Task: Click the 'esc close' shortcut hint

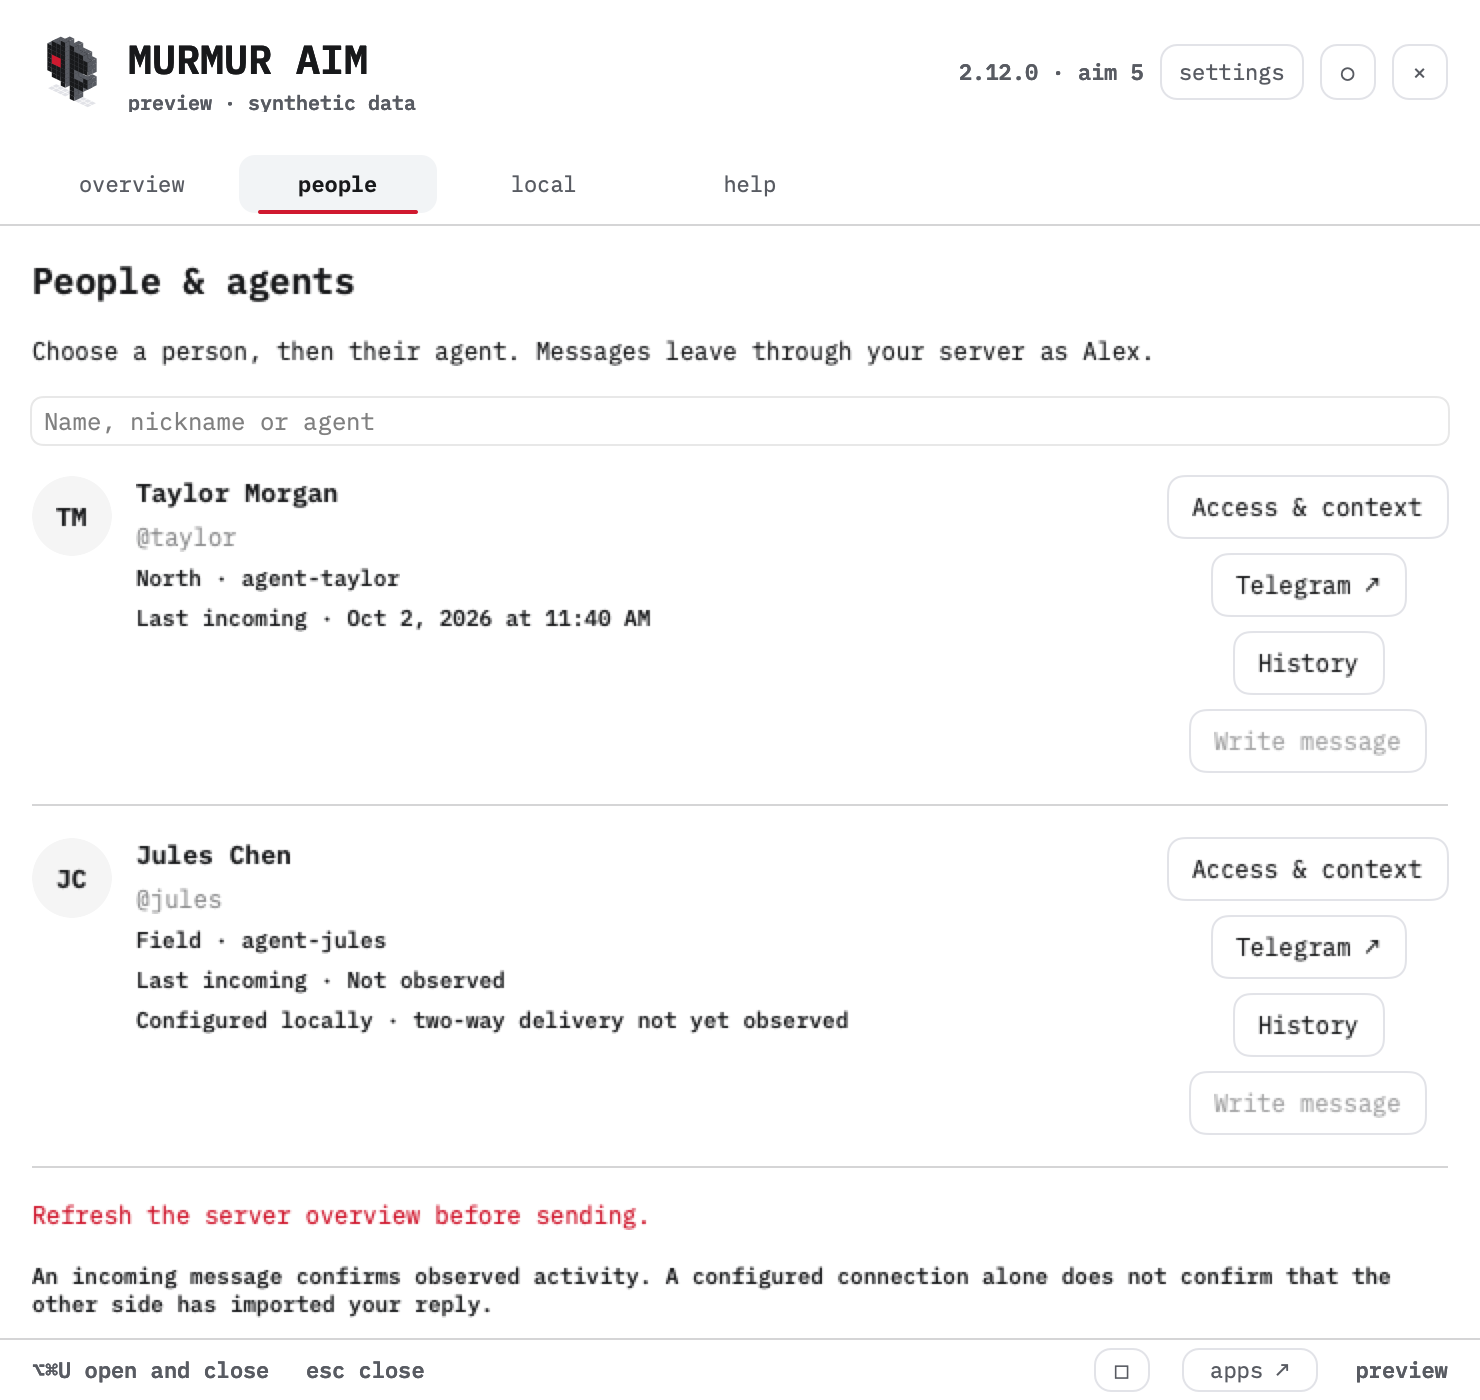Action: 365,1370
